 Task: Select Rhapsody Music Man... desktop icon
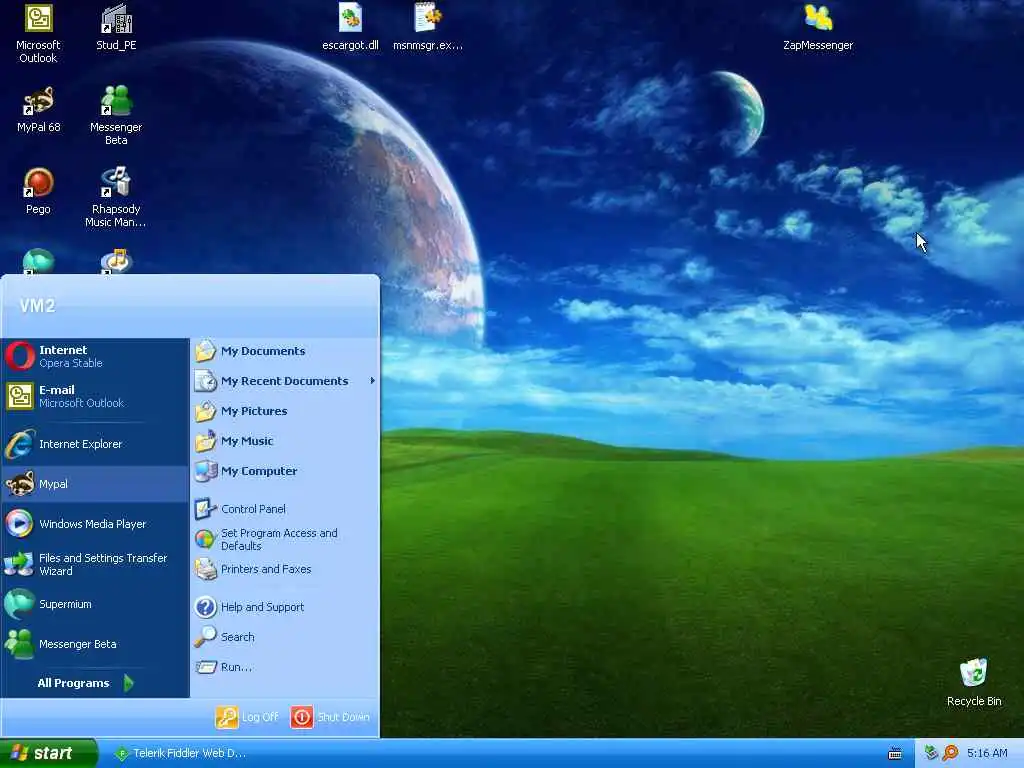point(116,197)
